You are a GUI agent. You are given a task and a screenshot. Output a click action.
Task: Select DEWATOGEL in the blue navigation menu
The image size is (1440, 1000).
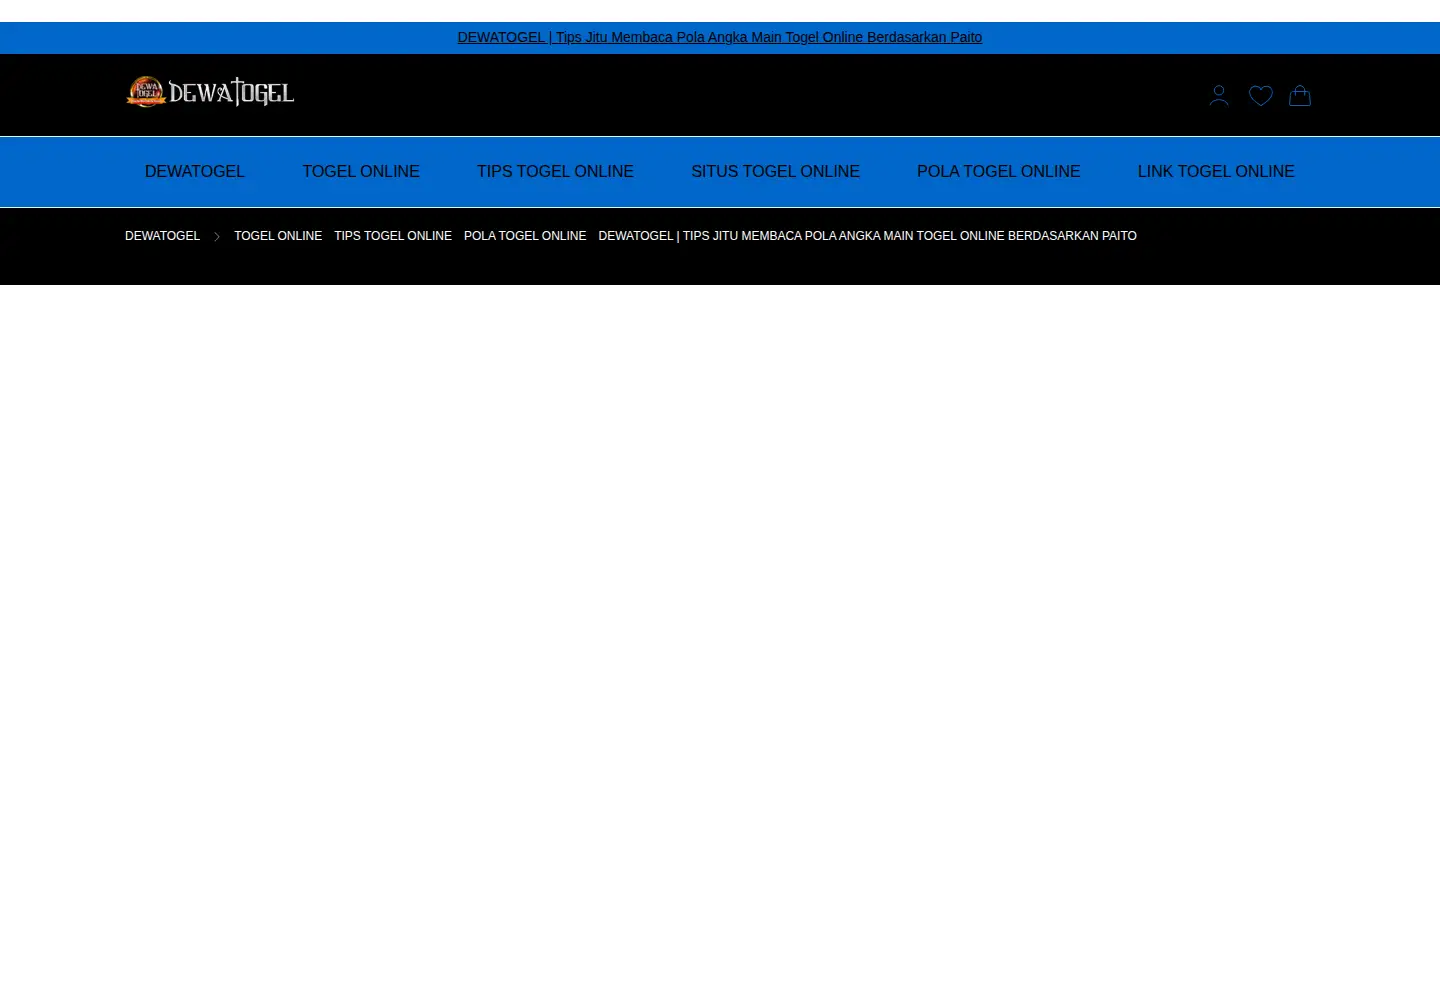point(195,172)
